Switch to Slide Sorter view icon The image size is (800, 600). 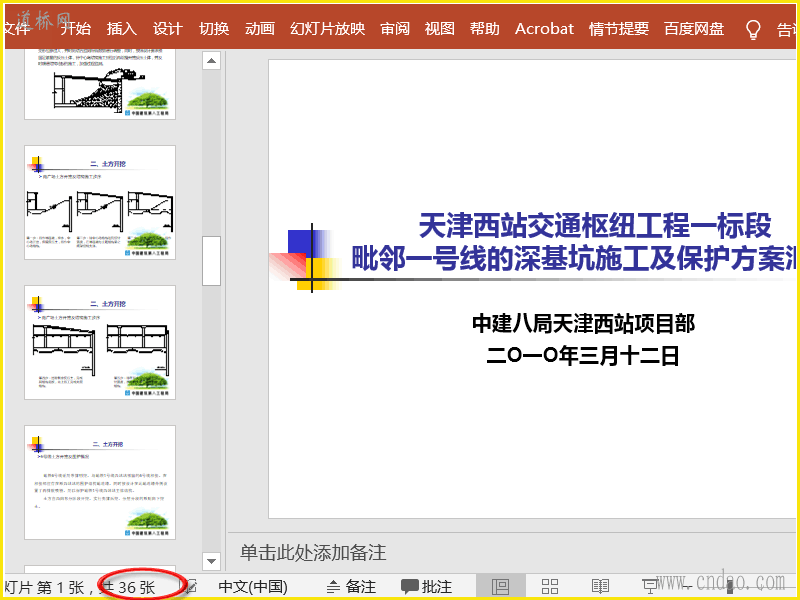549,587
